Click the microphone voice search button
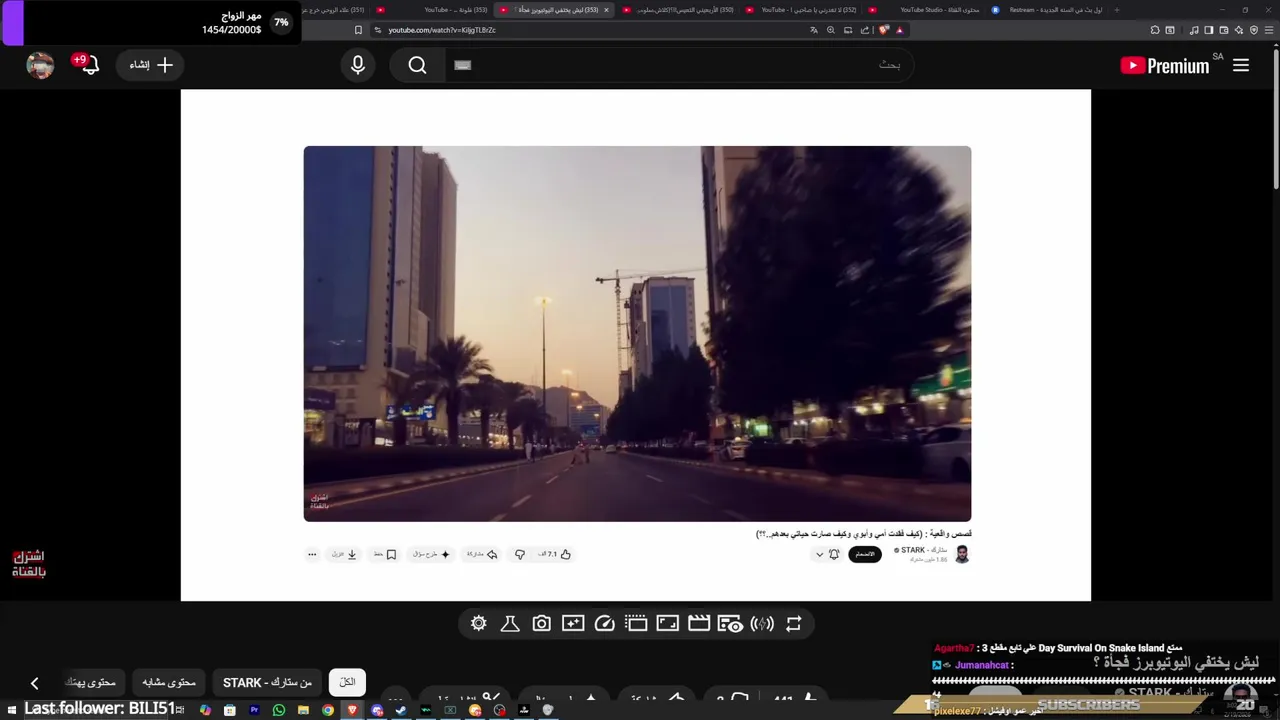This screenshot has width=1280, height=720. coord(358,65)
